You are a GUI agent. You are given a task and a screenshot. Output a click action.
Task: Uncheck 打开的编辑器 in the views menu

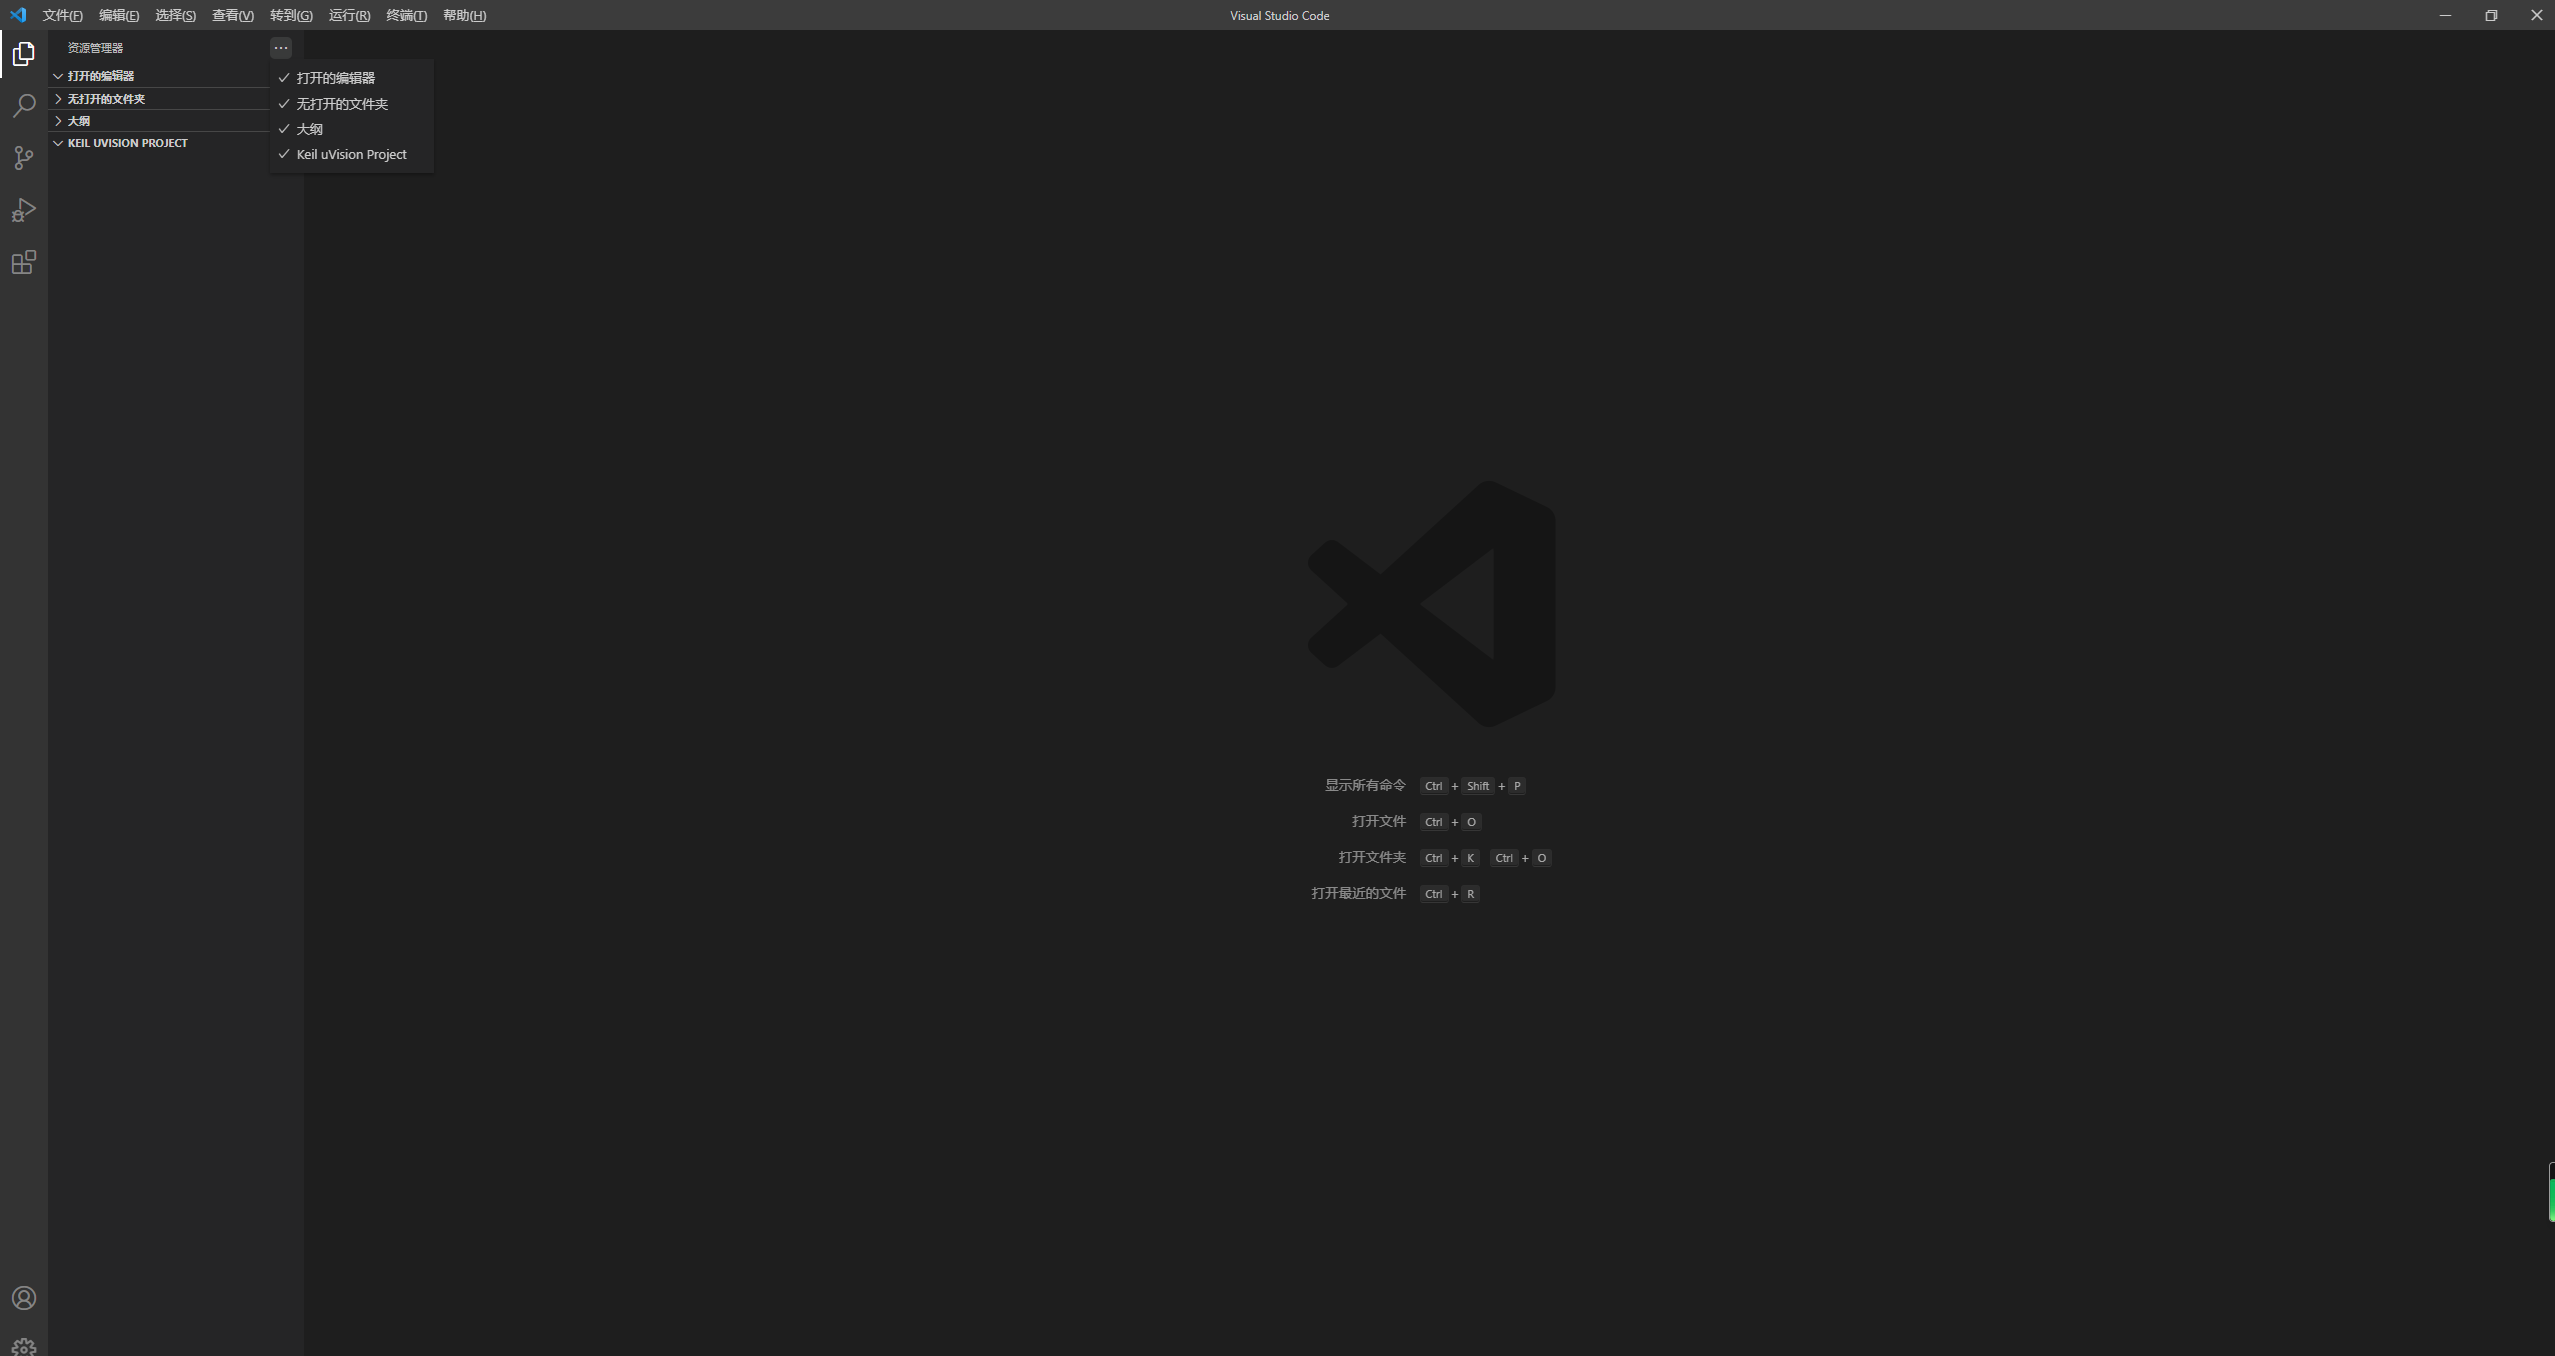click(x=351, y=78)
